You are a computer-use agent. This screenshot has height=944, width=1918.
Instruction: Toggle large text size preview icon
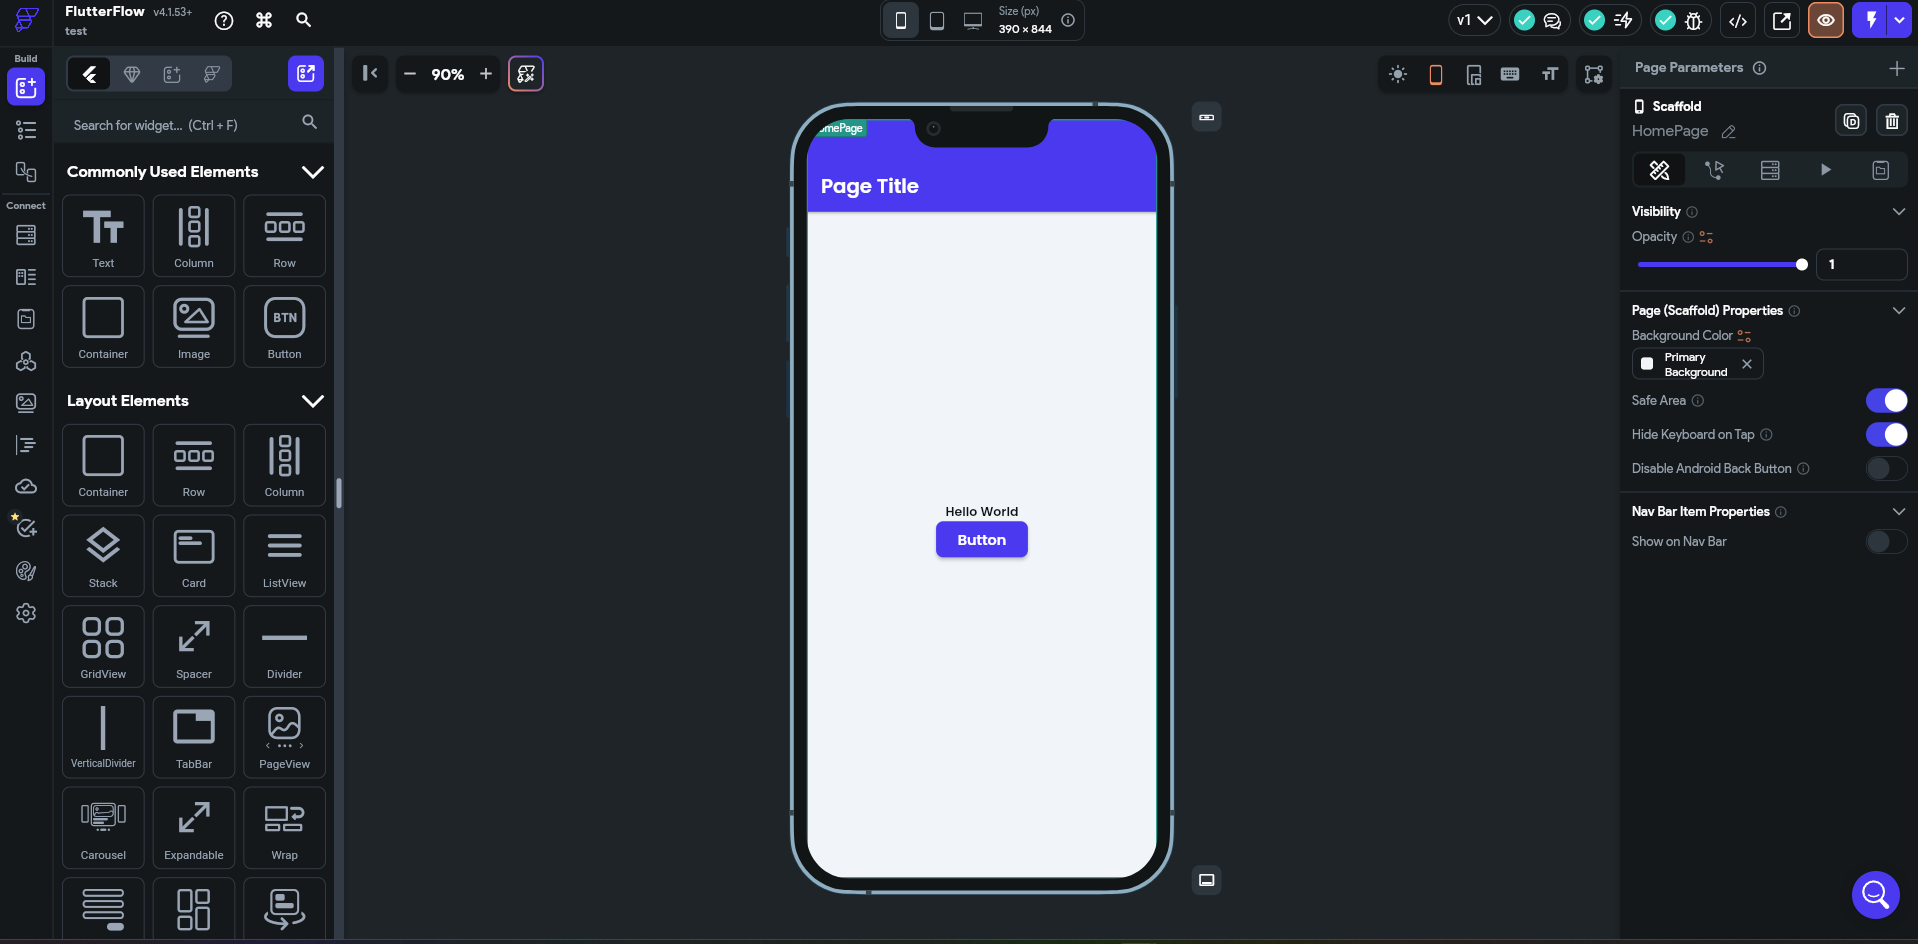tap(1550, 74)
